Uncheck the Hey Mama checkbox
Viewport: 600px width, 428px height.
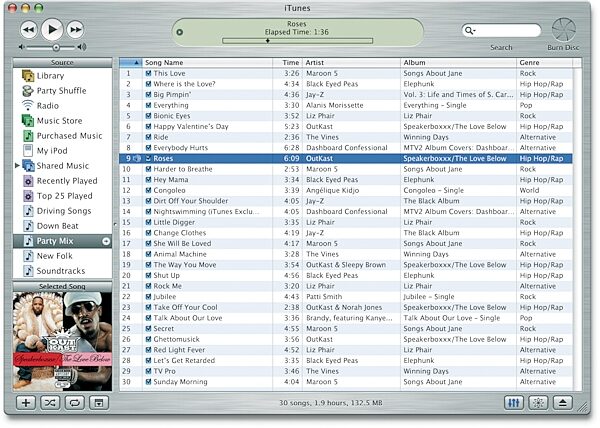click(148, 180)
